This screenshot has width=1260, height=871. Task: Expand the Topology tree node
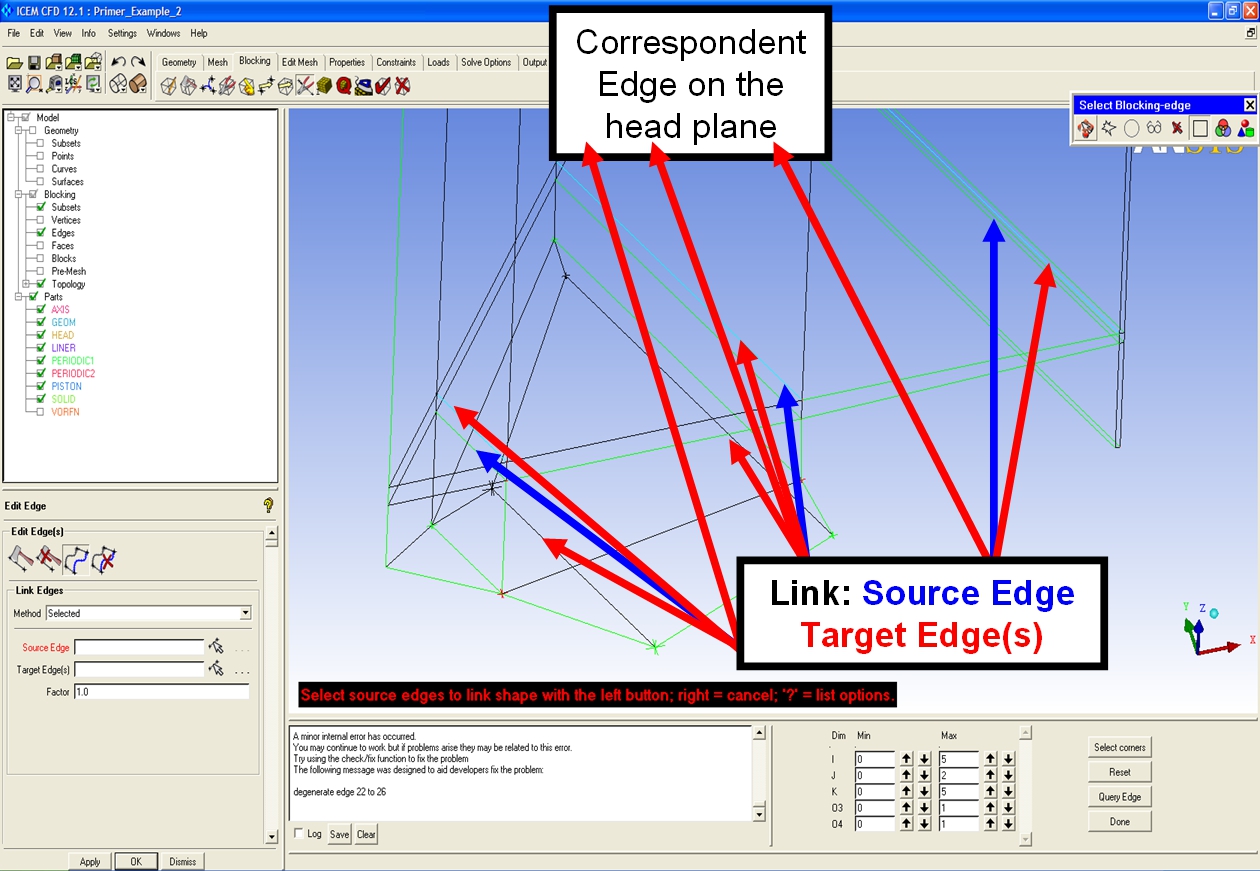[x=27, y=284]
